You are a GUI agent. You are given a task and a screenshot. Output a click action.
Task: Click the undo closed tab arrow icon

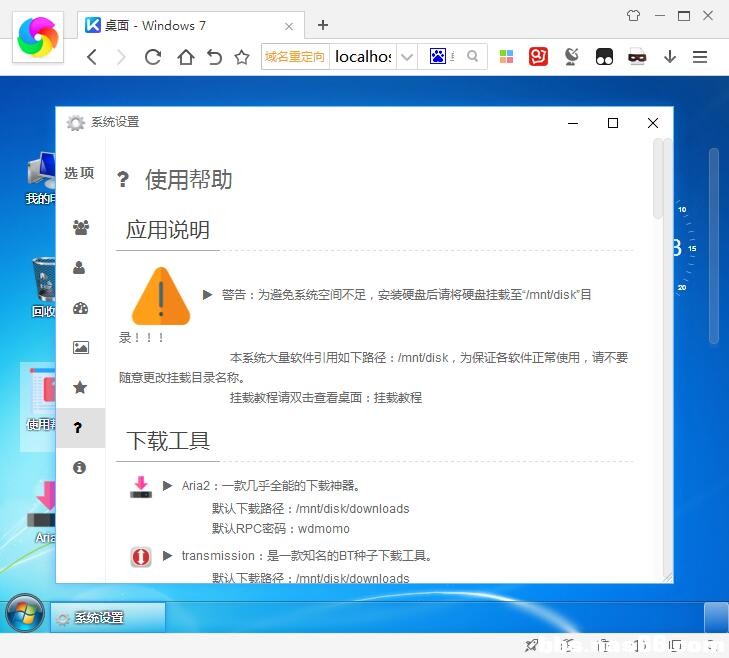click(214, 57)
